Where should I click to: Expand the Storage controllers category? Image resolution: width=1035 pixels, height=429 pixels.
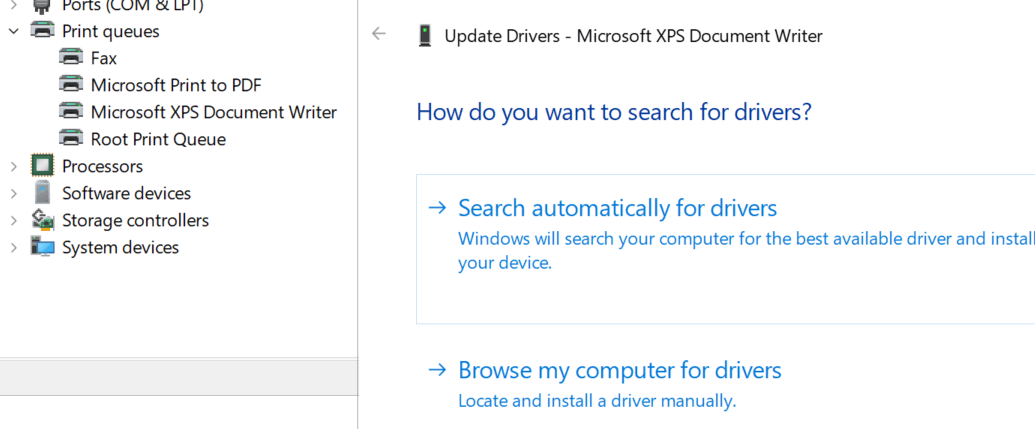point(14,220)
